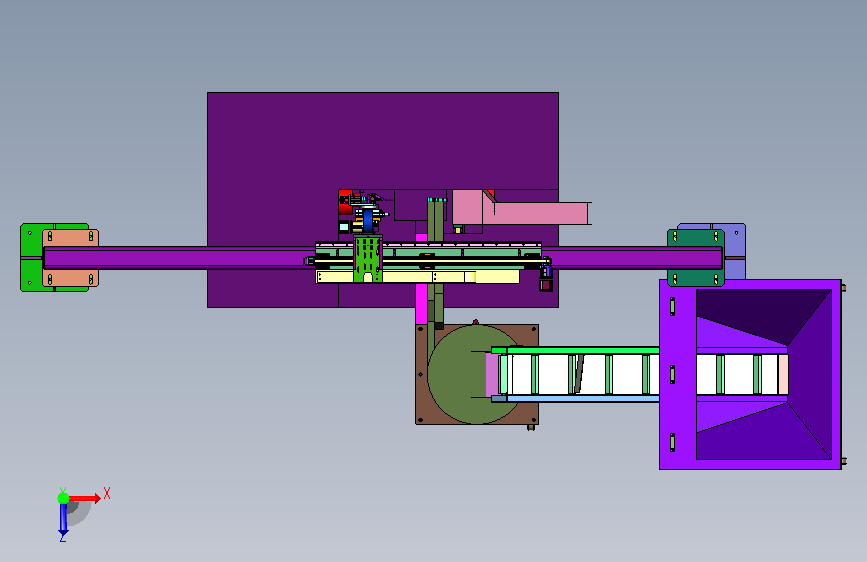This screenshot has width=867, height=562.
Task: Click the blue Z axis arrow of triad
Action: [x=63, y=520]
